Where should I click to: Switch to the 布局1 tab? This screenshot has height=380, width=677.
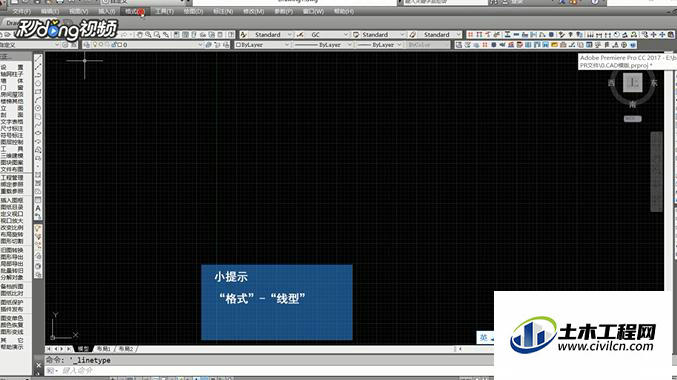point(104,349)
